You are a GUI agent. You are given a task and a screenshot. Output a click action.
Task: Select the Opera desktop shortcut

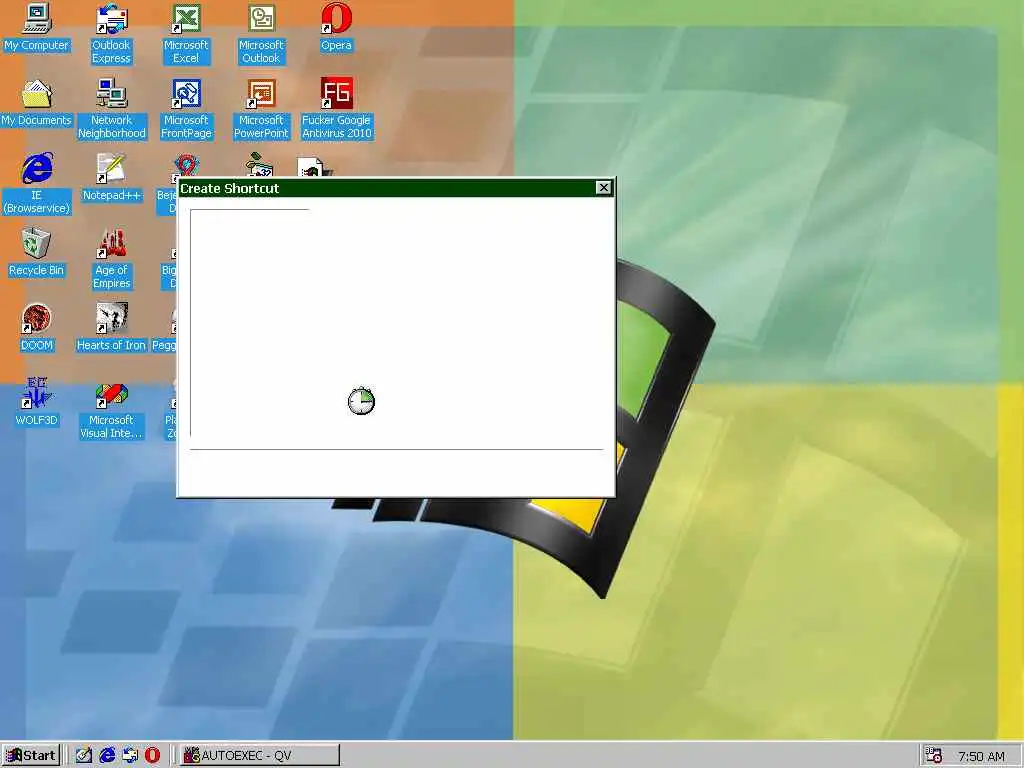[336, 27]
